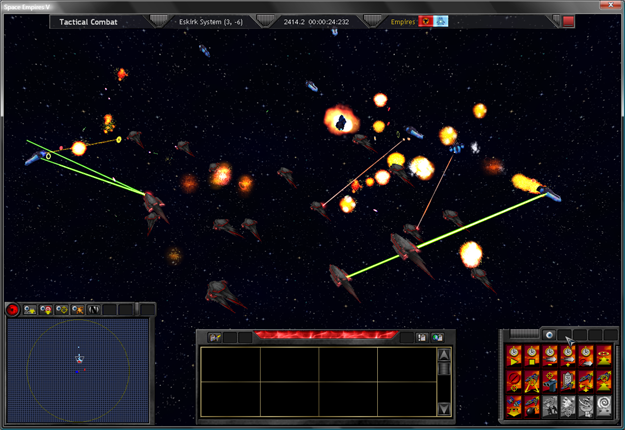Click the binoculars target order icon

550,381
